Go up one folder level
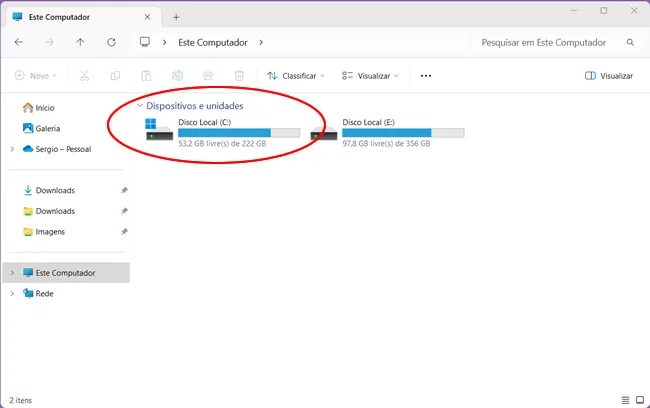Image resolution: width=650 pixels, height=408 pixels. coord(80,42)
